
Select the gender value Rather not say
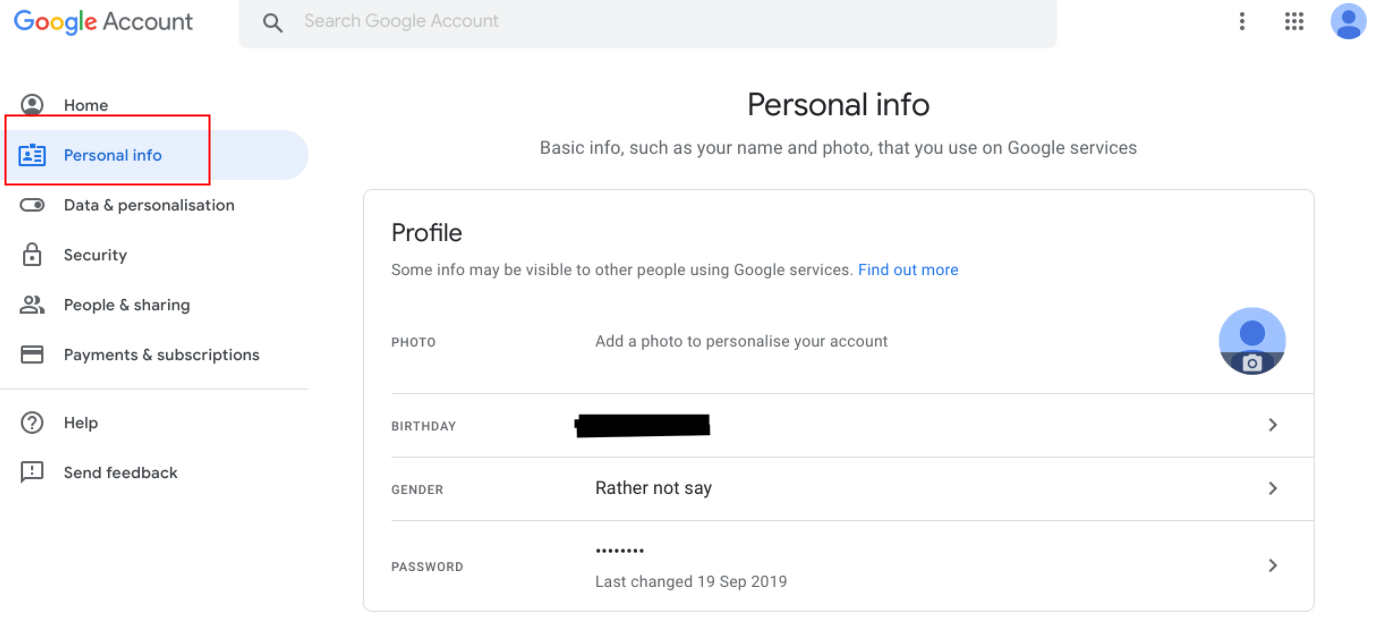tap(653, 488)
